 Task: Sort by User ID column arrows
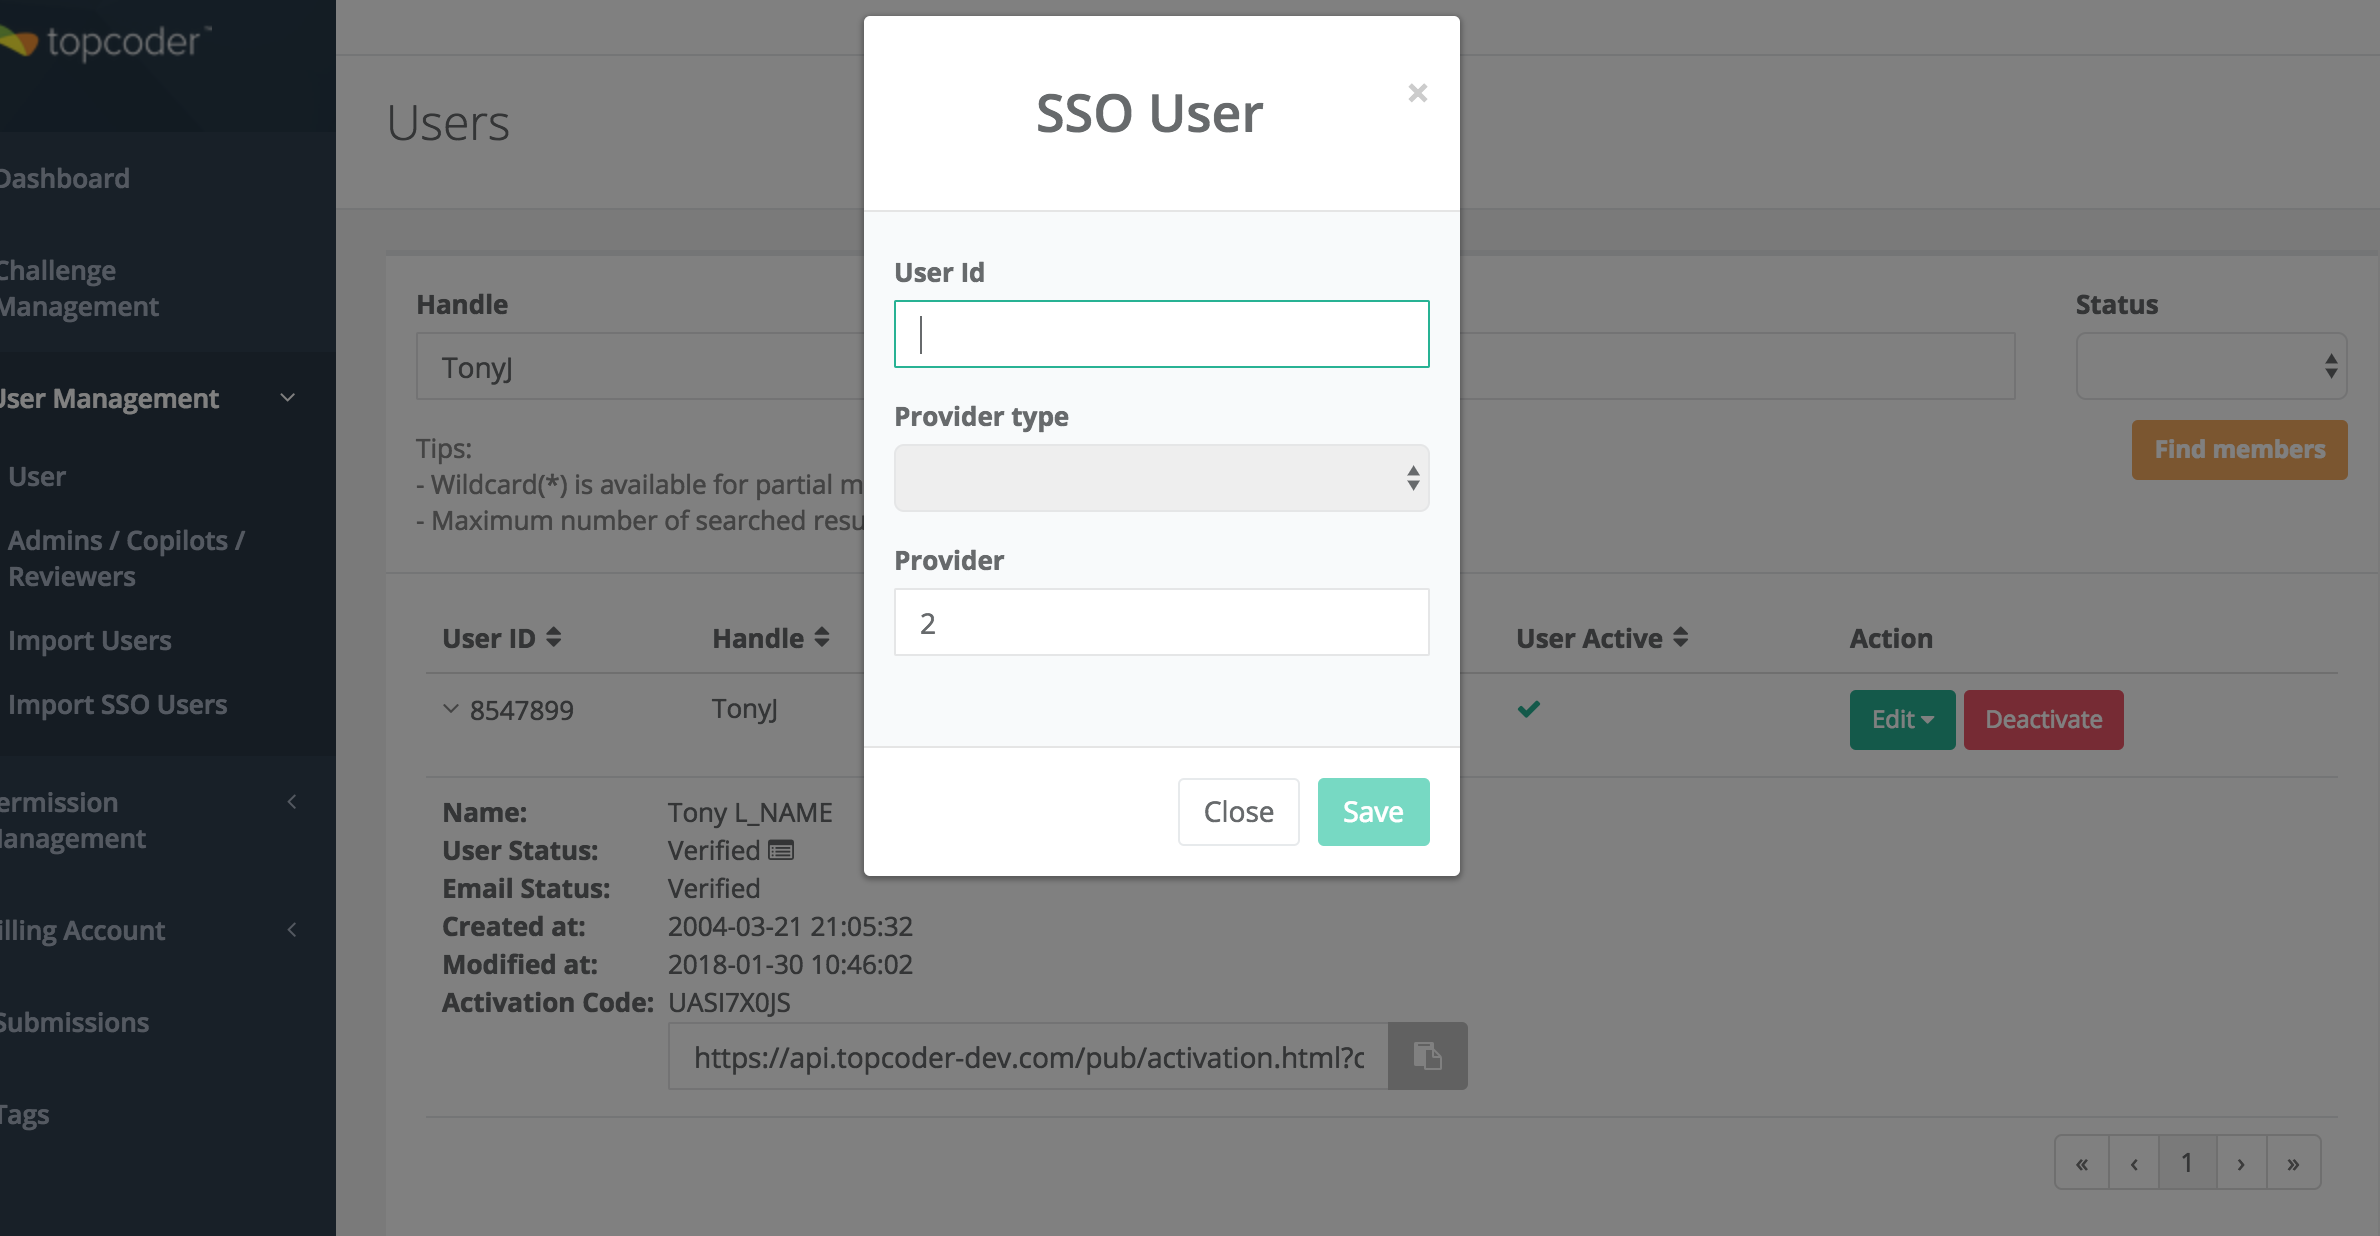coord(554,638)
